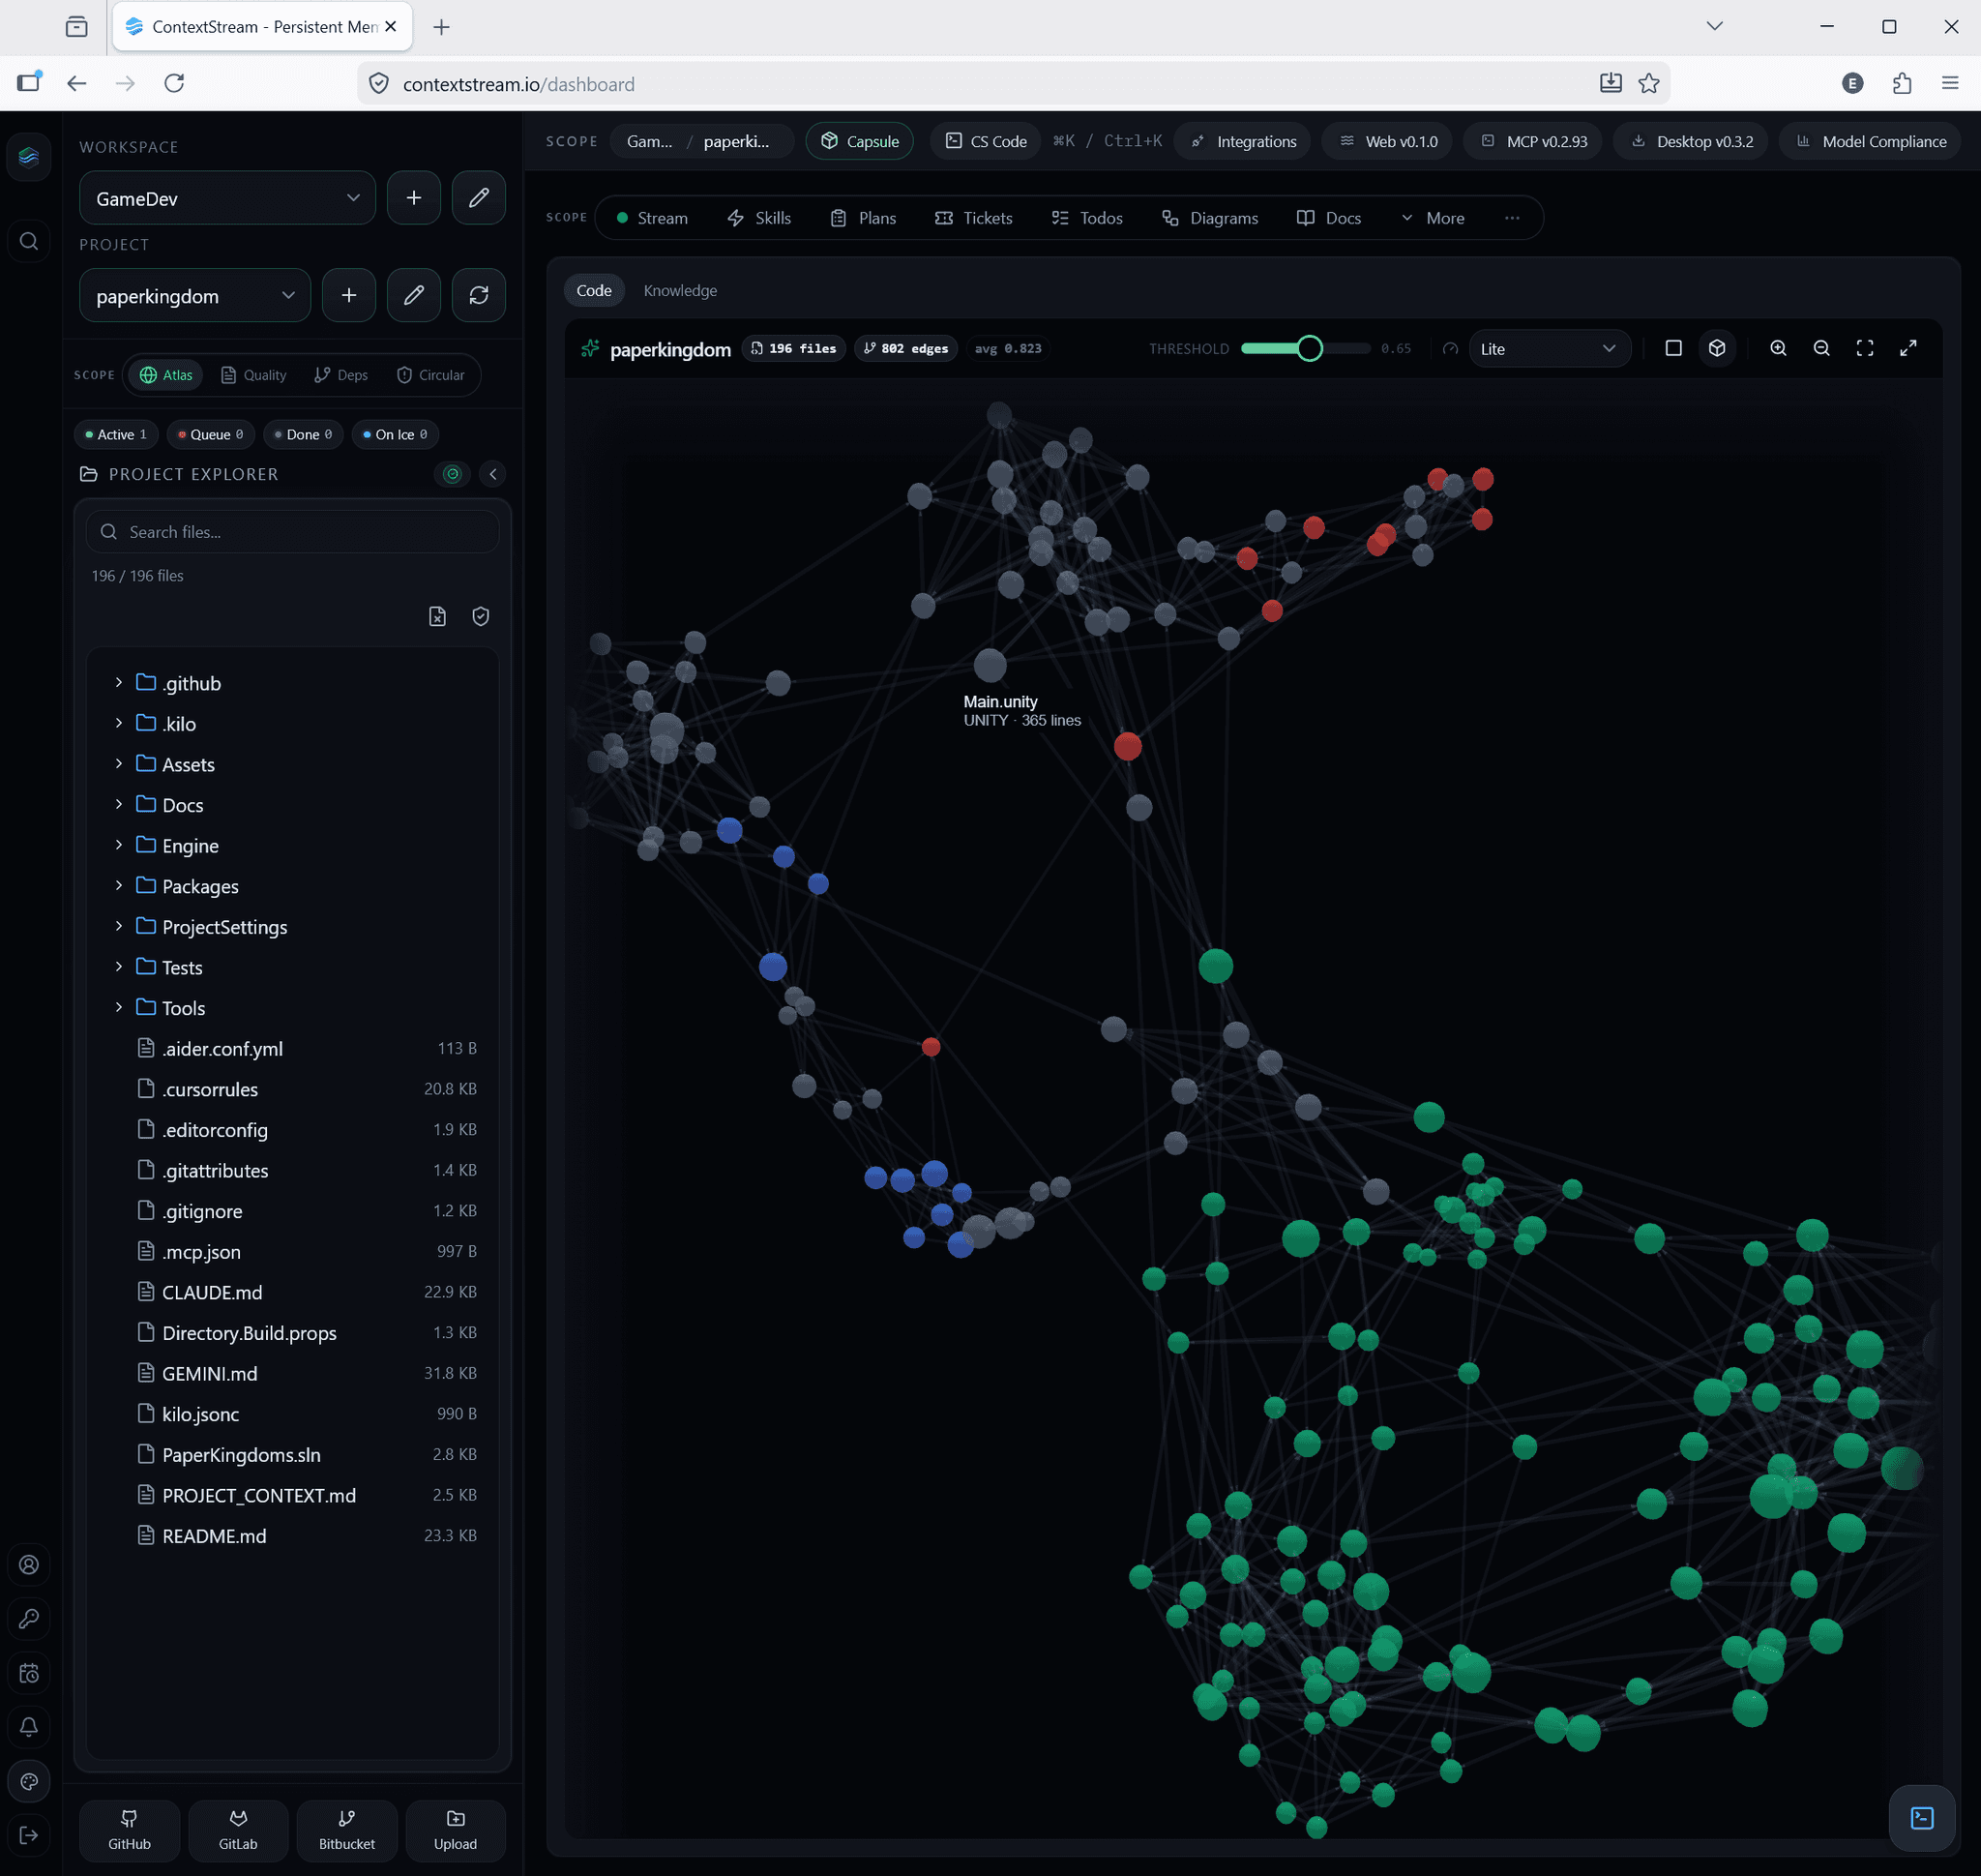This screenshot has width=1981, height=1876.
Task: Click the green target icon in Project Explorer
Action: pos(452,474)
